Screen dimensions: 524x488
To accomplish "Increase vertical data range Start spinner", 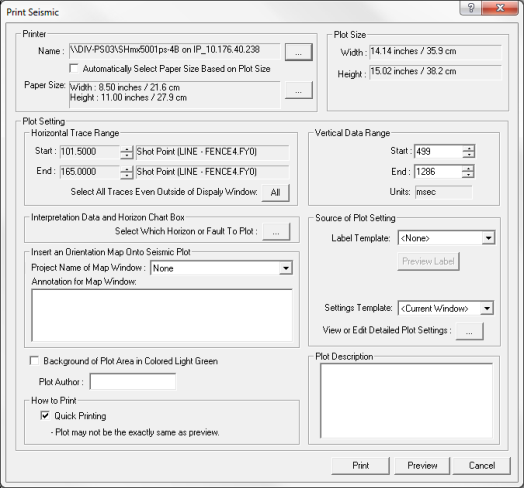I will (469, 148).
